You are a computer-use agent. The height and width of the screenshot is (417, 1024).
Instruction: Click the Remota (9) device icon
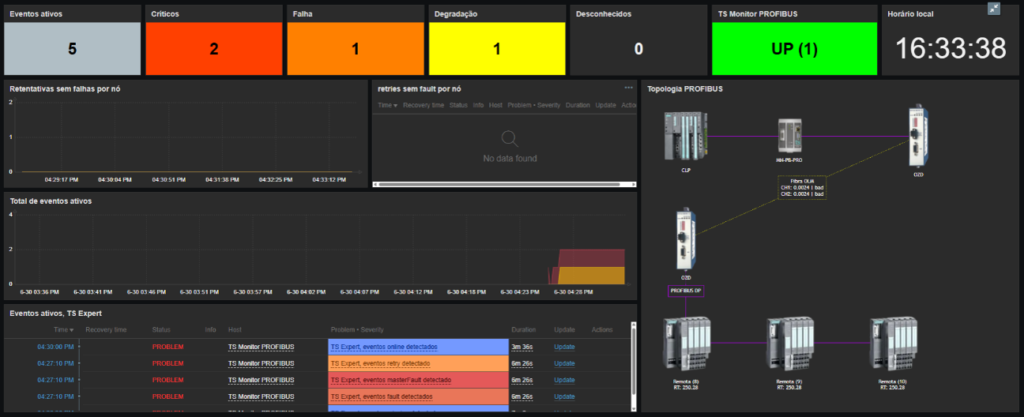[x=790, y=343]
